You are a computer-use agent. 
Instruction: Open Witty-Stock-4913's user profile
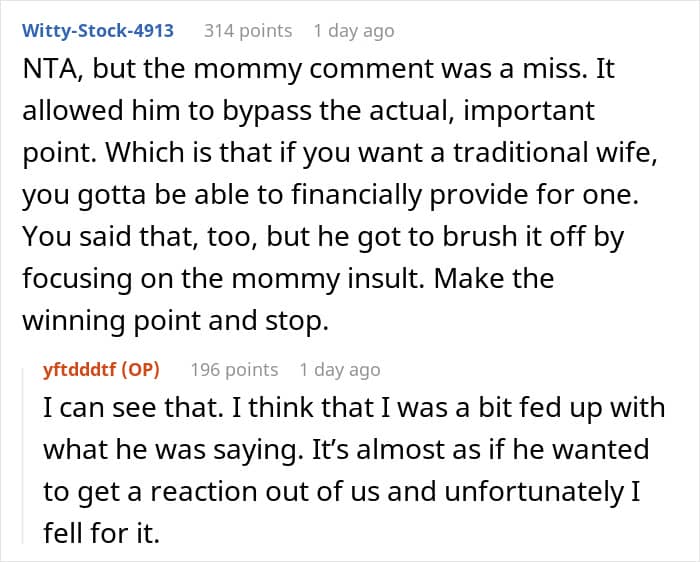tap(97, 30)
